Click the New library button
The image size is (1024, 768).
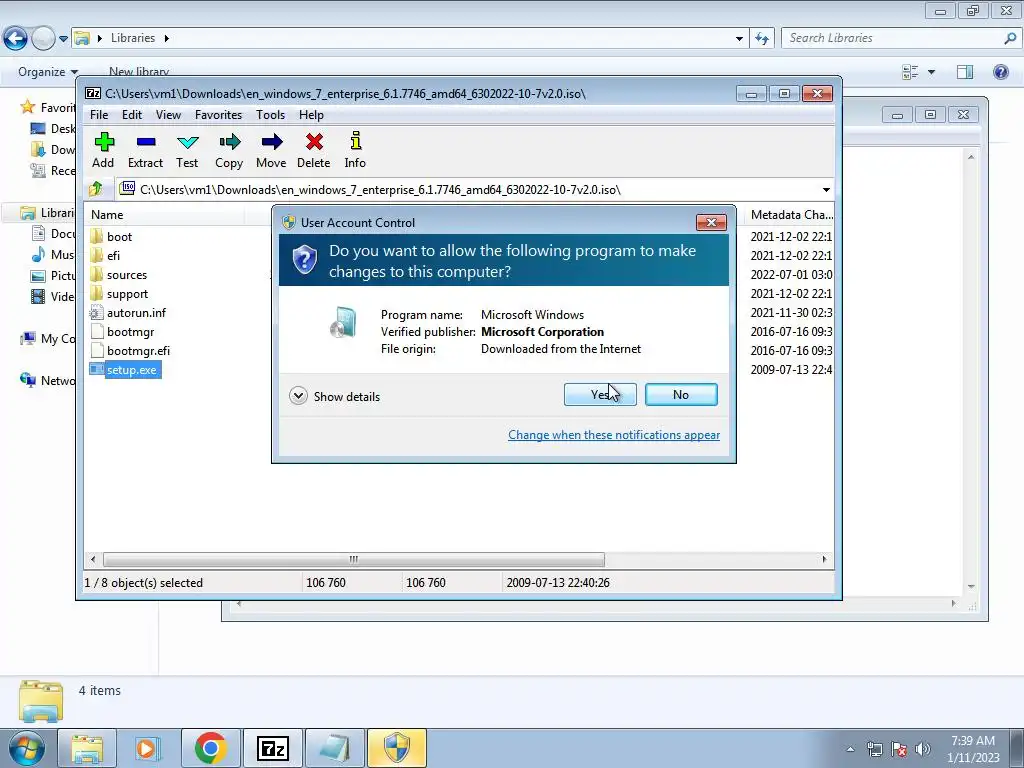click(x=139, y=72)
